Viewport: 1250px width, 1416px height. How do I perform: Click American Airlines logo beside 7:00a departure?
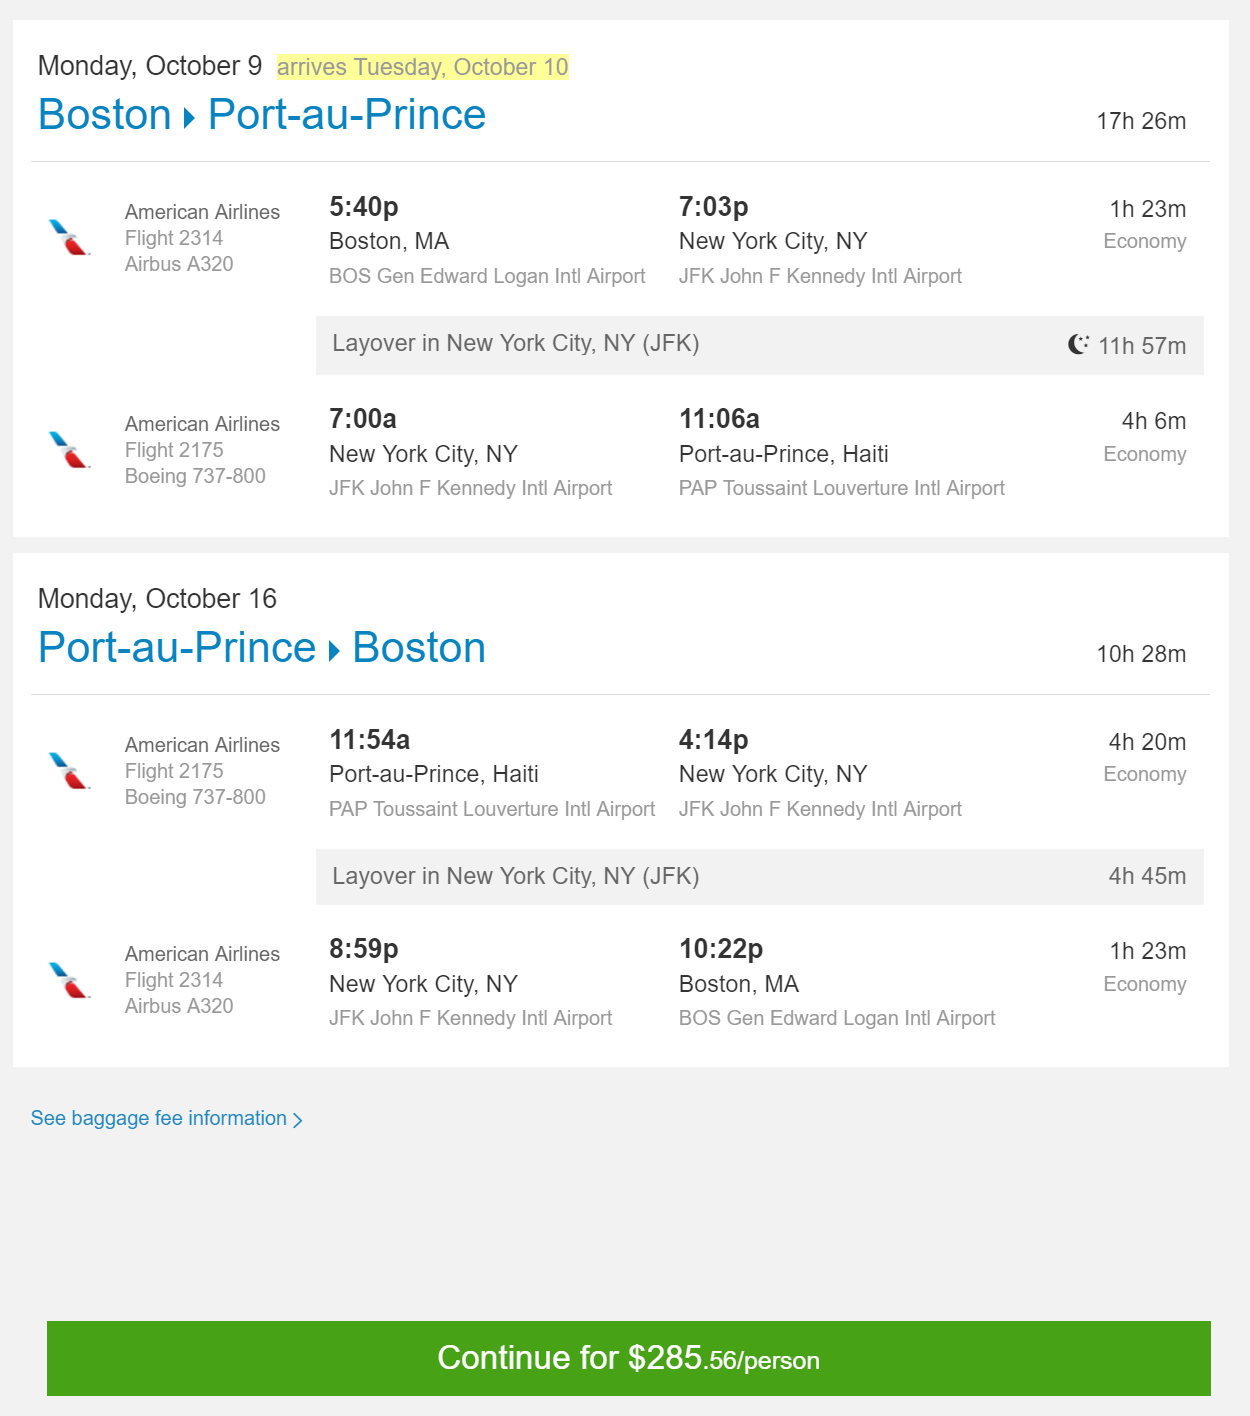pyautogui.click(x=69, y=450)
